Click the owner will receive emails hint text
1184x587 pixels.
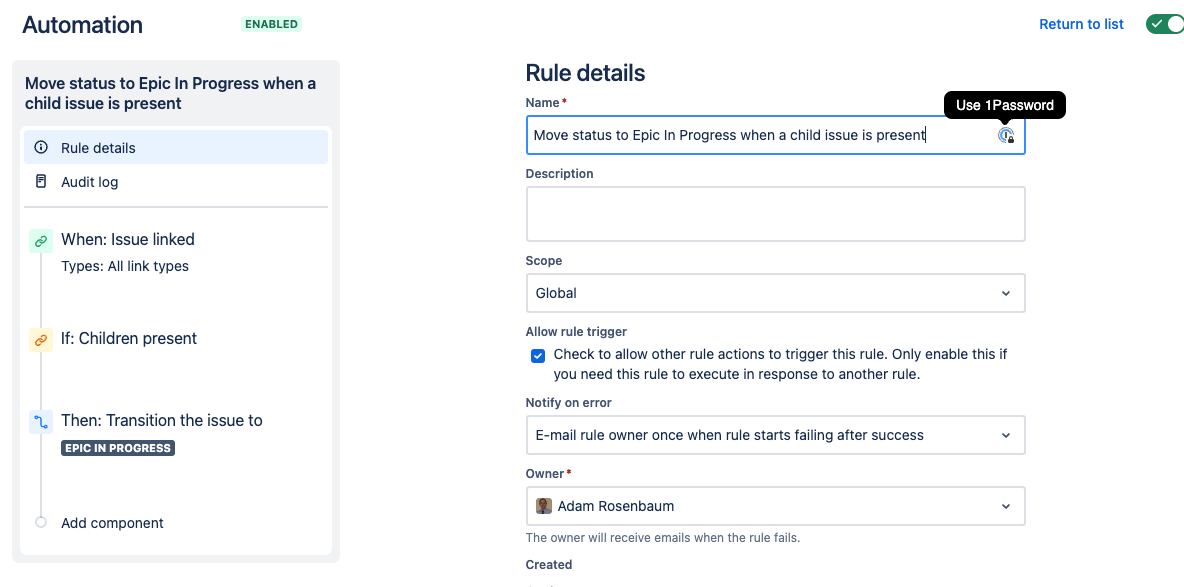[662, 539]
